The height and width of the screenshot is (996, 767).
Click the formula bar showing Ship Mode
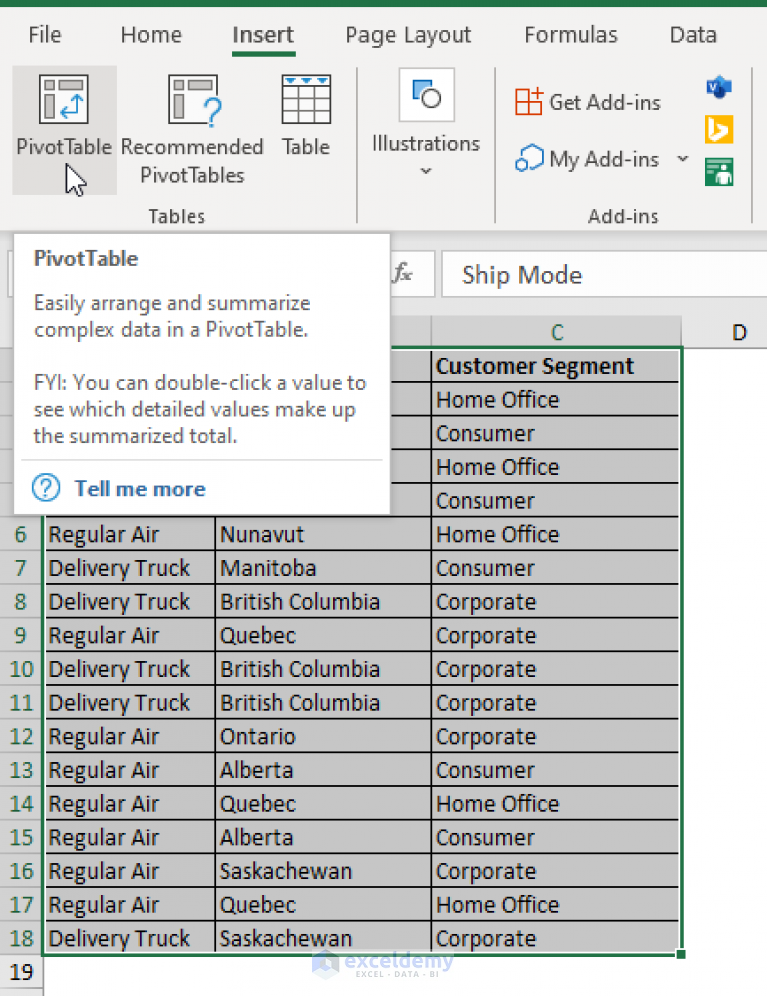pyautogui.click(x=604, y=274)
